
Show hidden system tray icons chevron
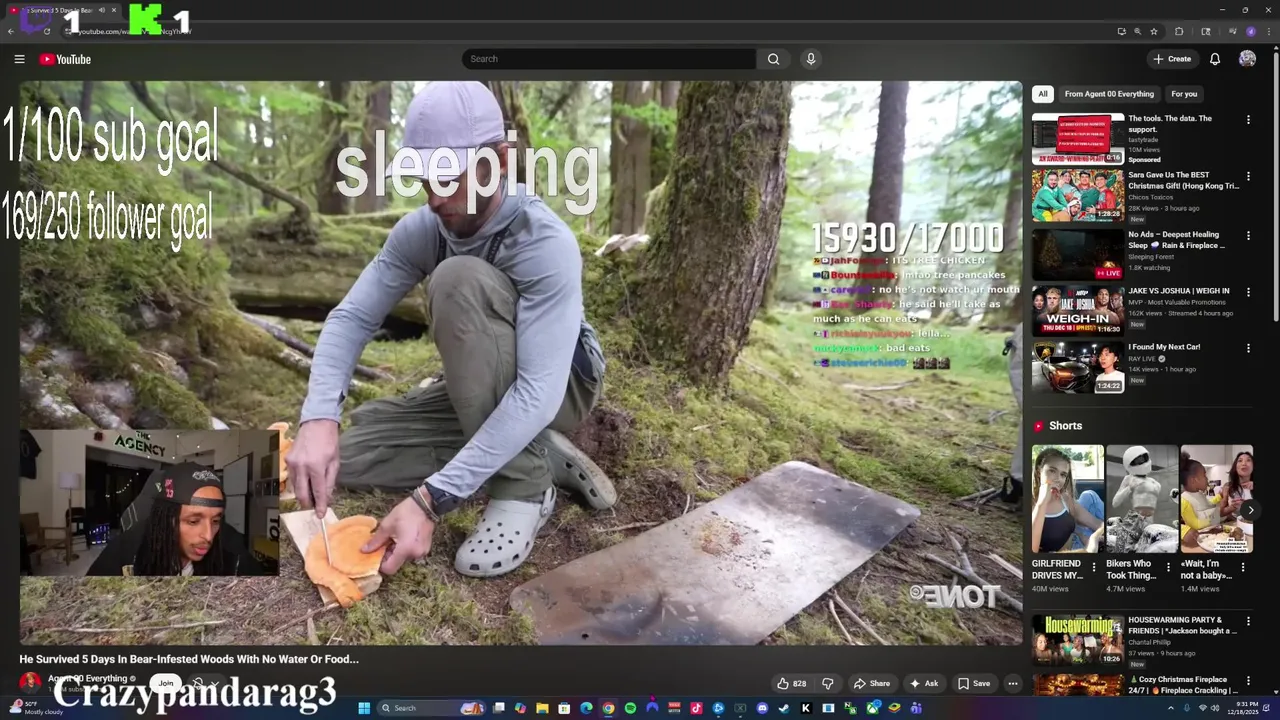click(1171, 708)
